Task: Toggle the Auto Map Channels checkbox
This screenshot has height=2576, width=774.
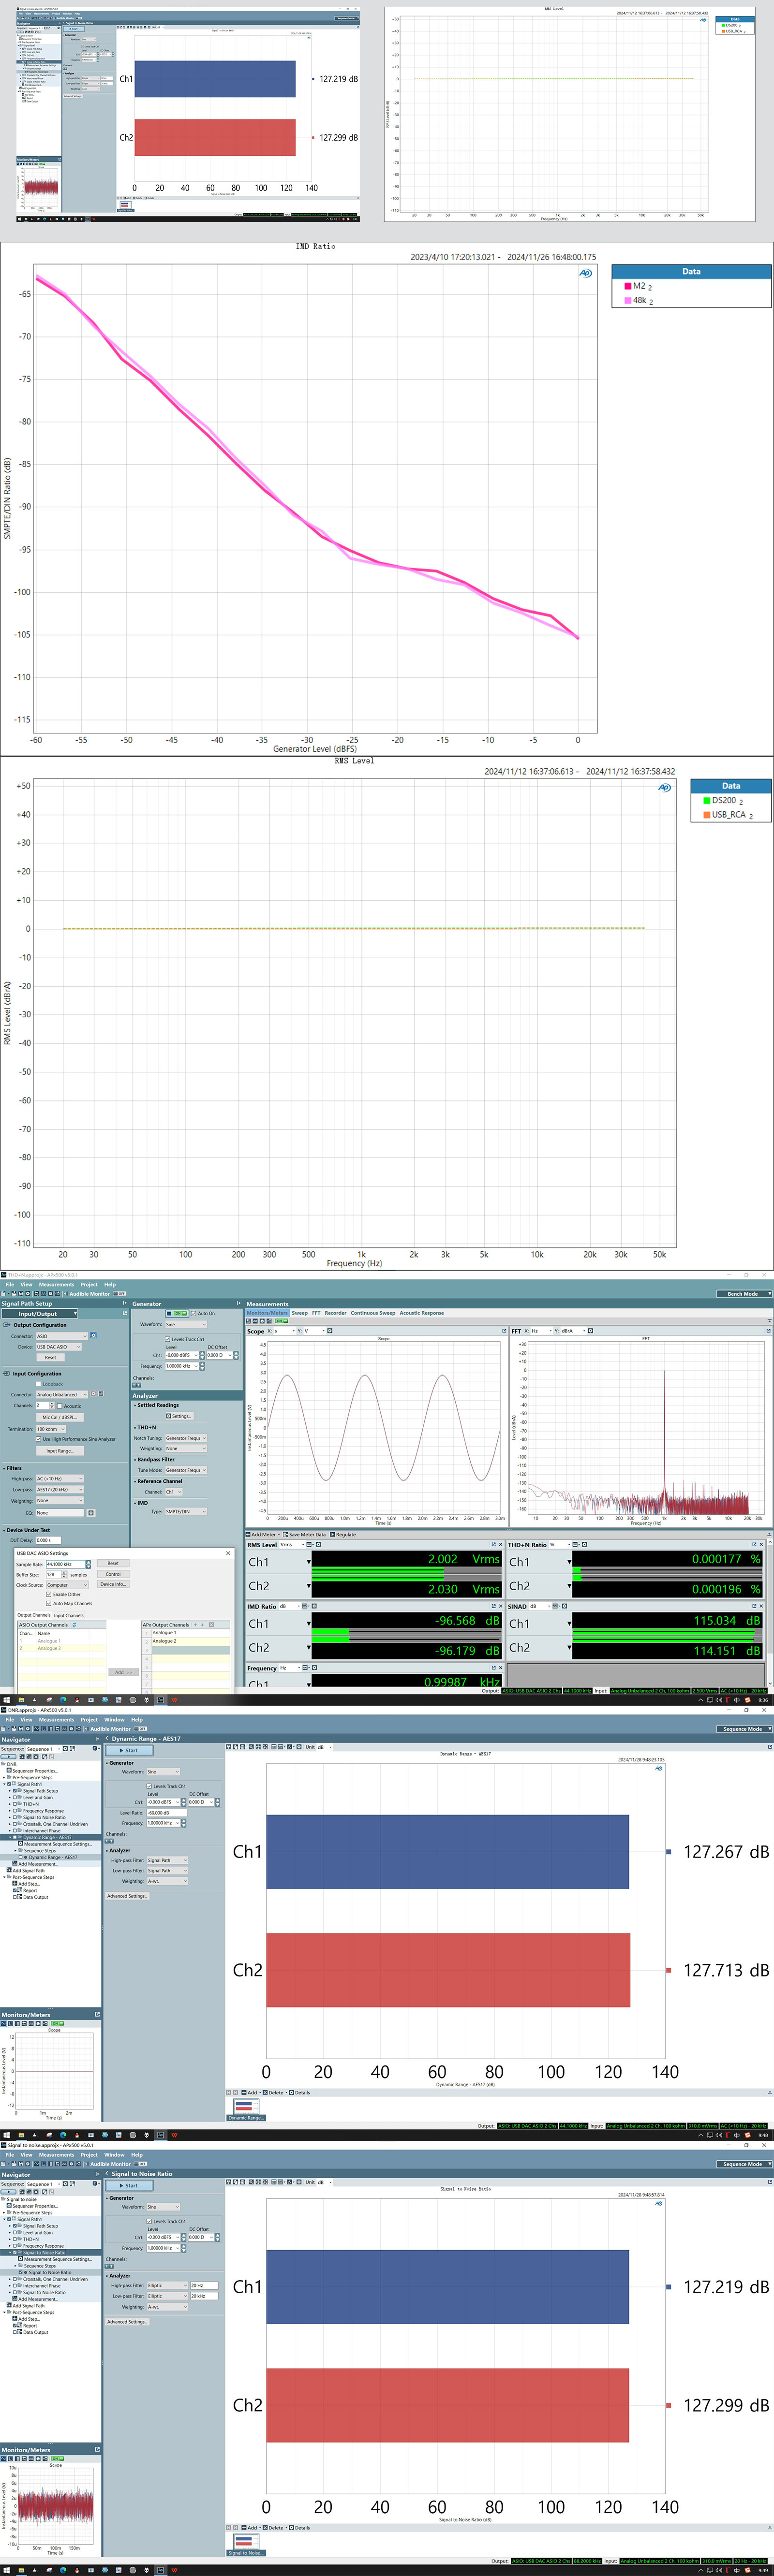Action: [x=49, y=1603]
